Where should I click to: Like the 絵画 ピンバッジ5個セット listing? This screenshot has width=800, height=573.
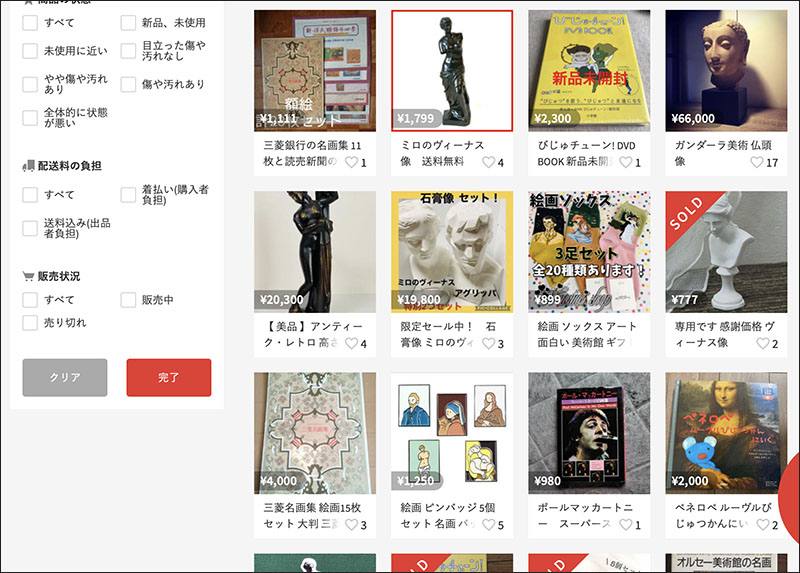pyautogui.click(x=488, y=525)
